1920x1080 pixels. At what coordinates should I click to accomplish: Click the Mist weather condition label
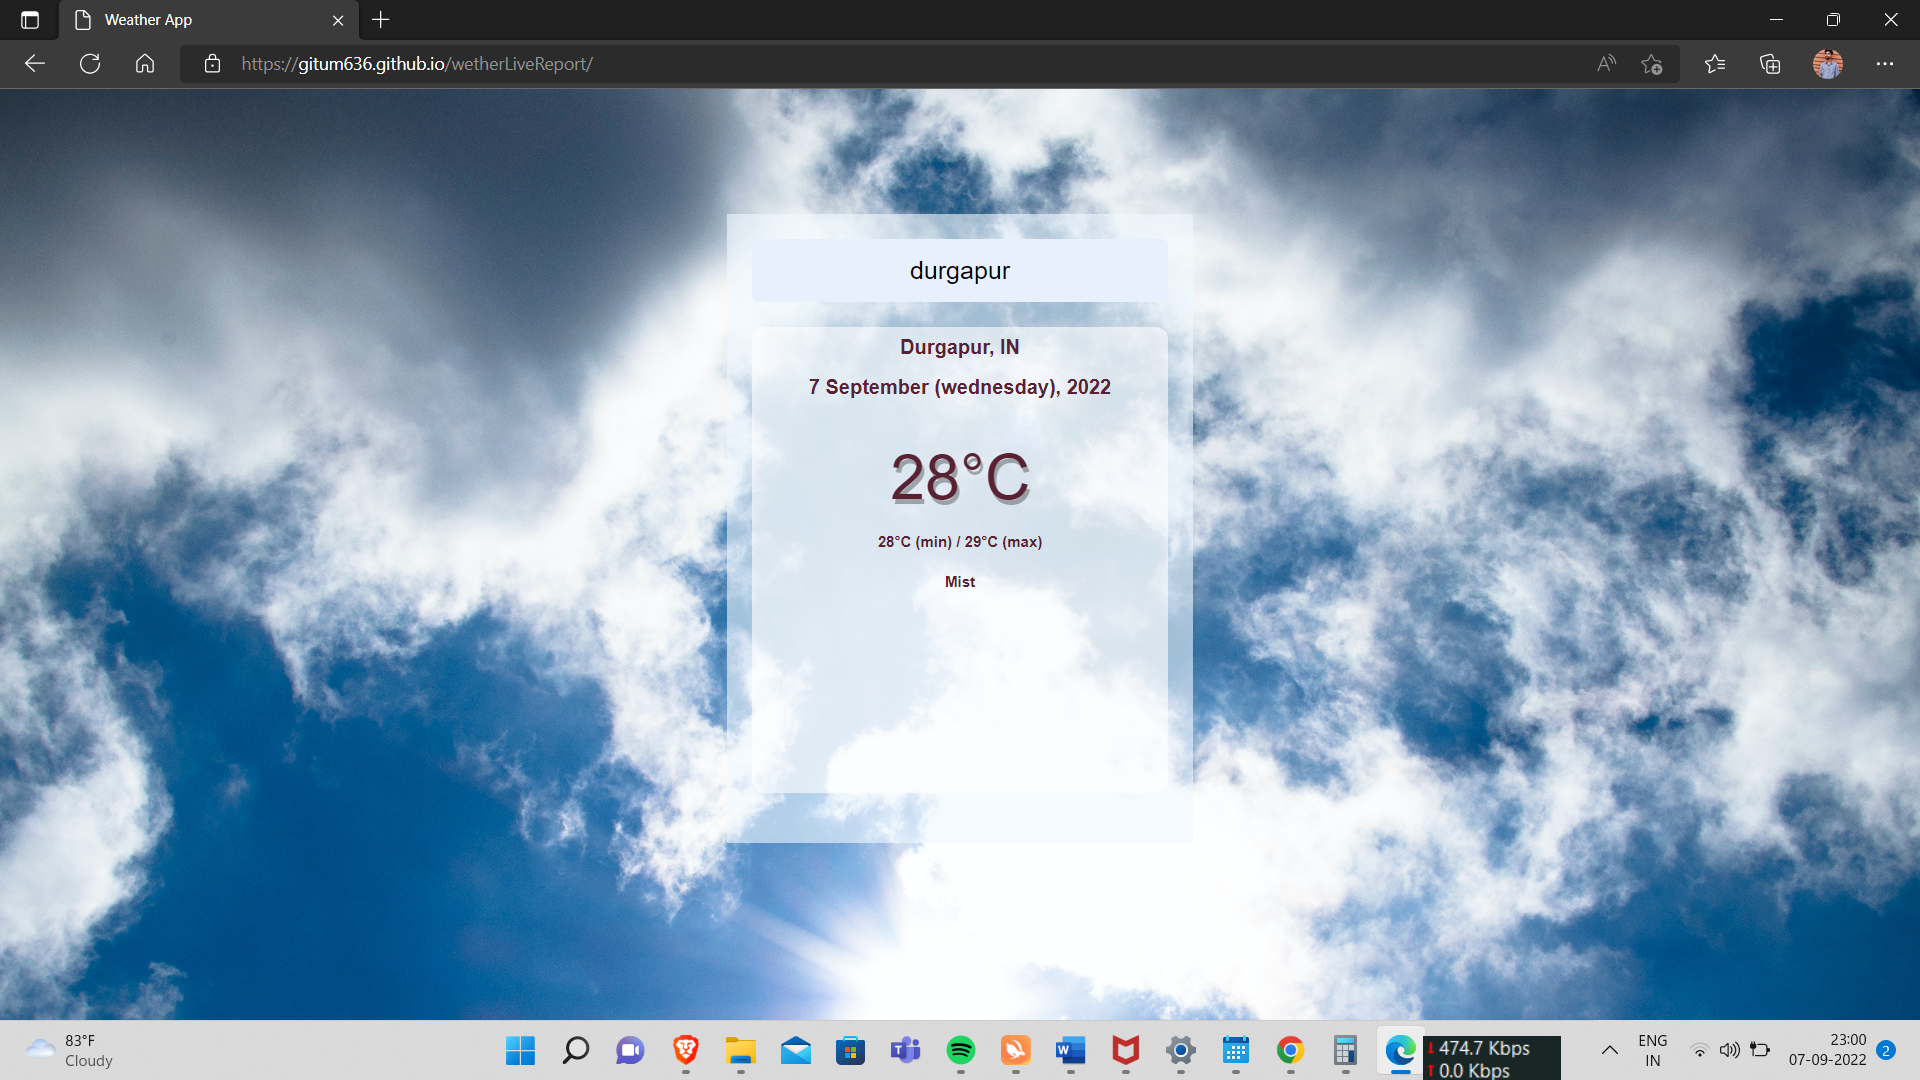[x=959, y=582]
